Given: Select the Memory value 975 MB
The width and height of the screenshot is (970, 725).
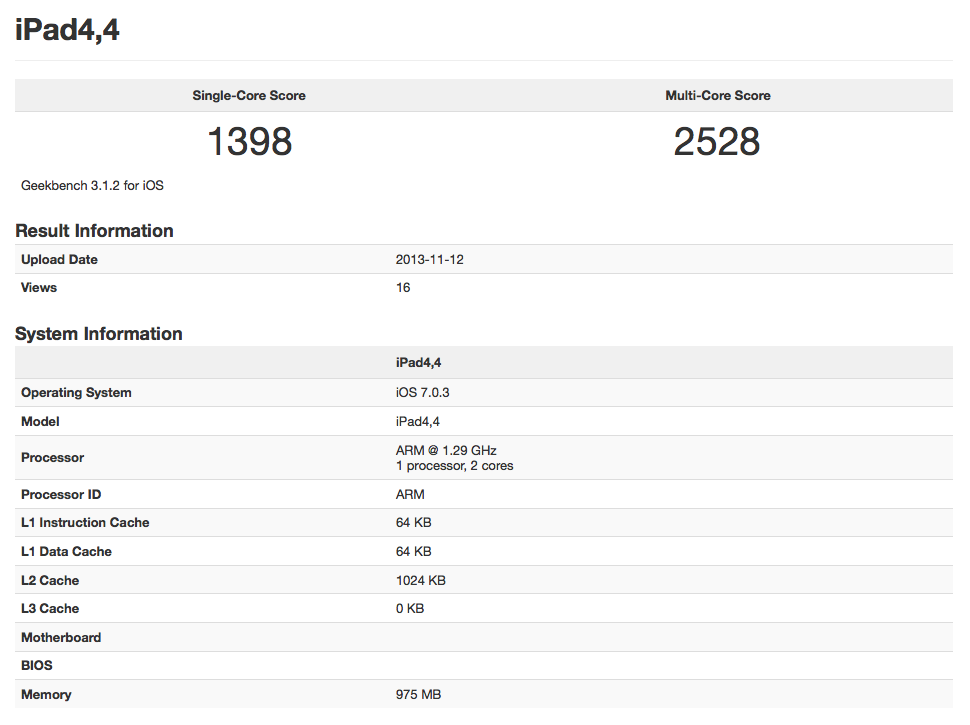Looking at the screenshot, I should (418, 695).
